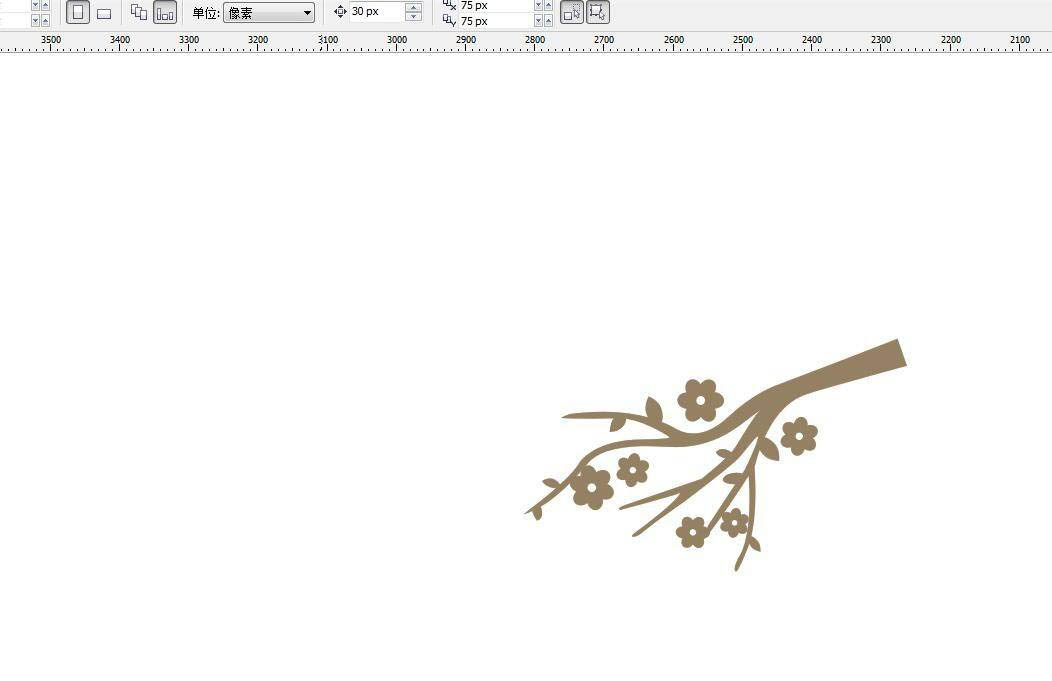Image resolution: width=1052 pixels, height=681 pixels.
Task: Increase duplicate Y distance up arrow
Action: coord(549,18)
